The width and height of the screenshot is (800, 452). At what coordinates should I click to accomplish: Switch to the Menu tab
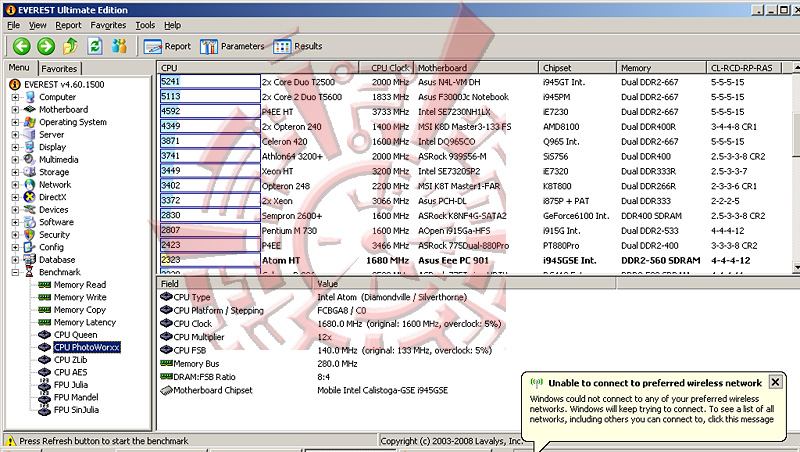click(19, 67)
